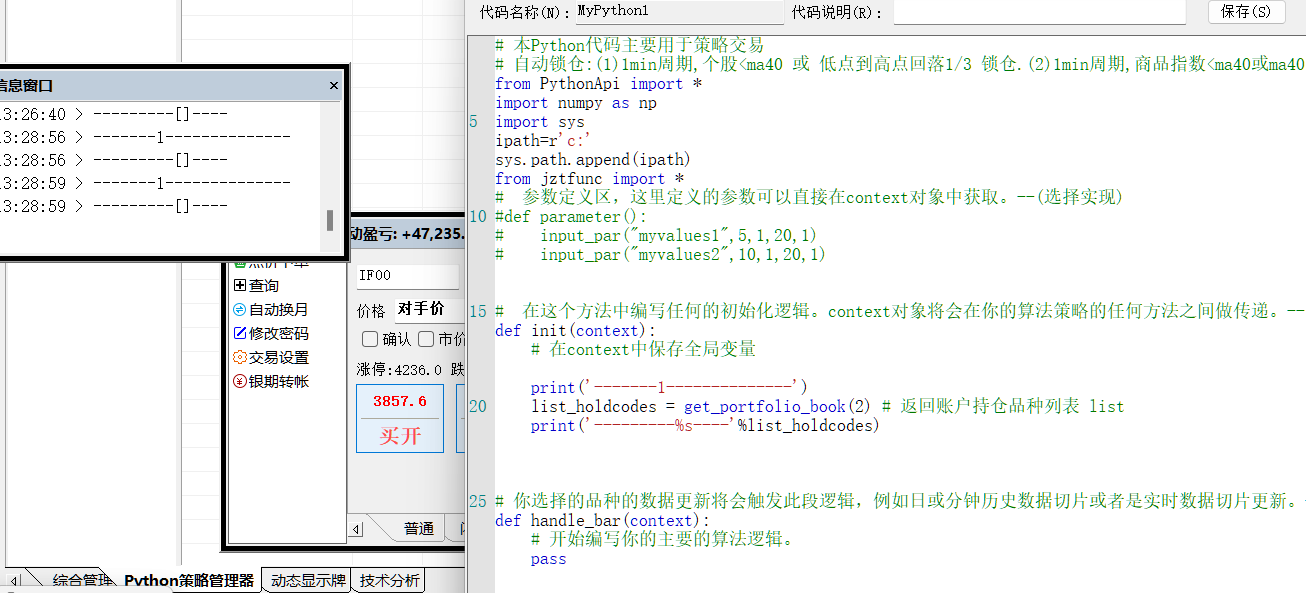
Task: Close the information window with X
Action: click(334, 86)
